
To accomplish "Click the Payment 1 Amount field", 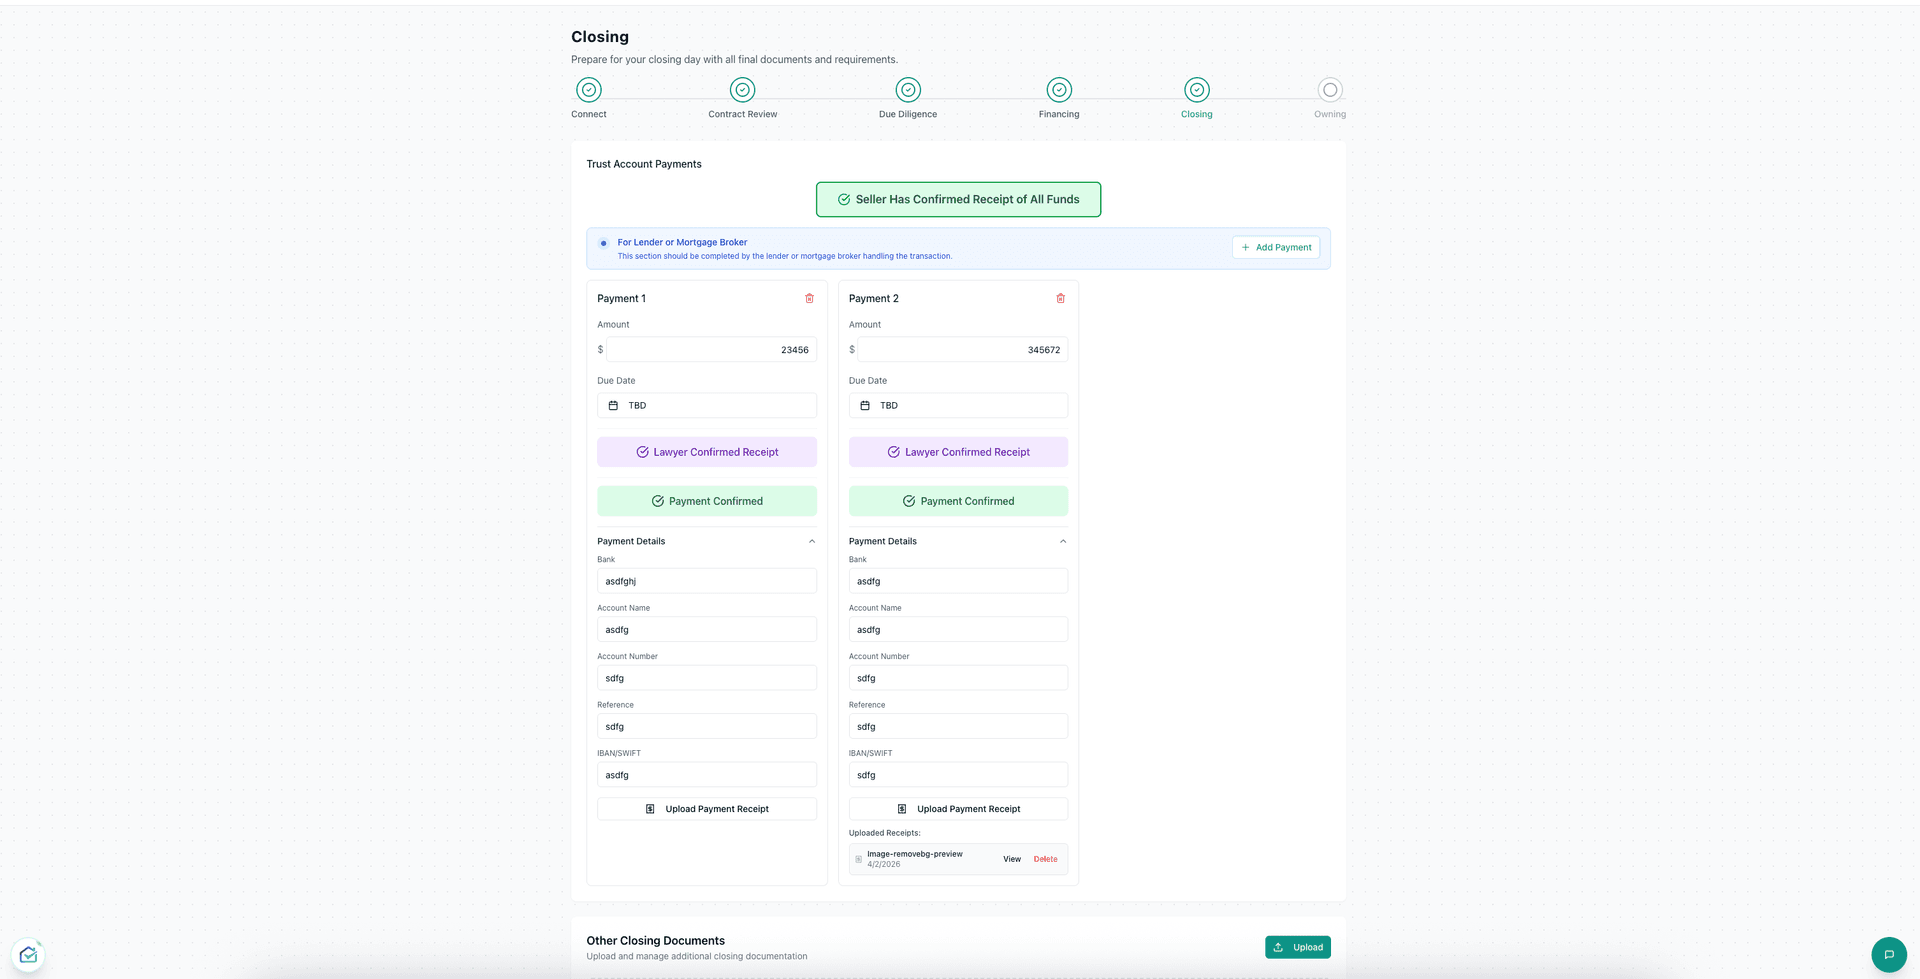I will coord(711,349).
